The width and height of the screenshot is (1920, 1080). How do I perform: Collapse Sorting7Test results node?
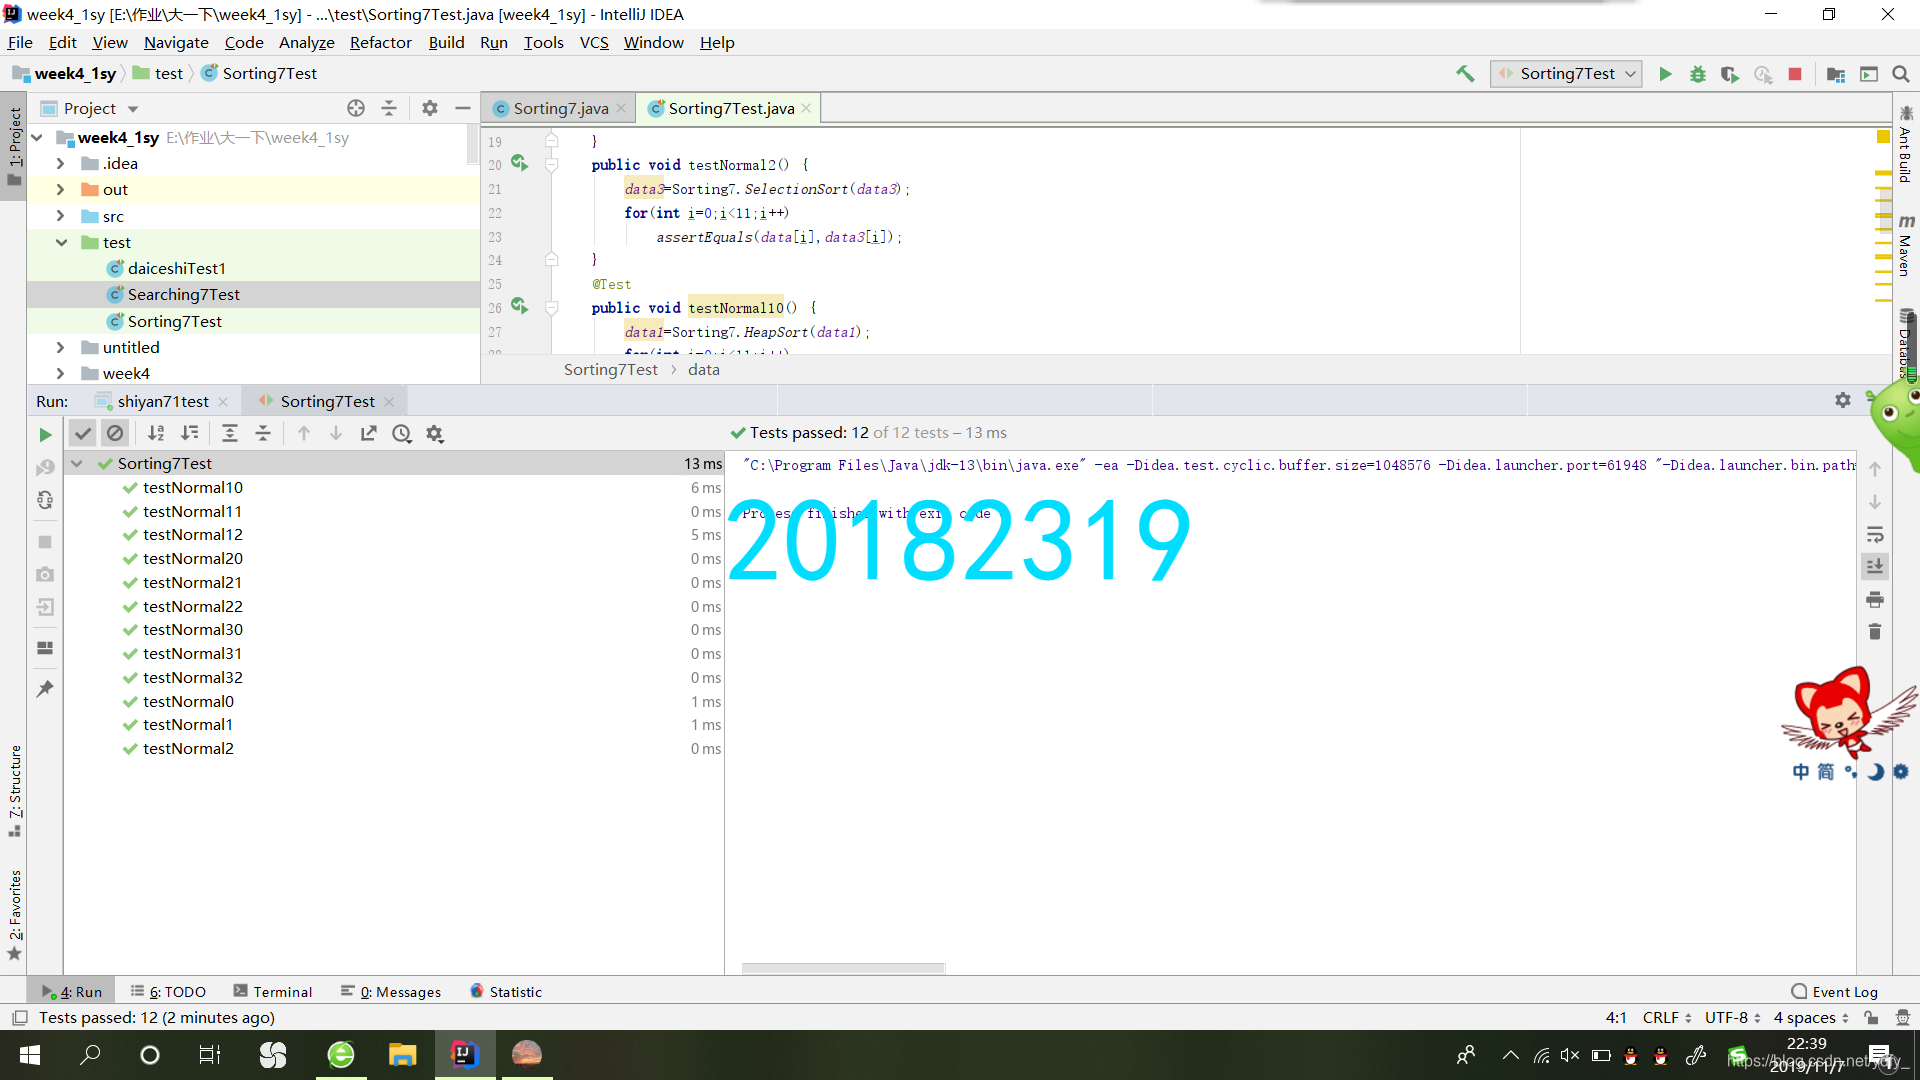pos(77,463)
